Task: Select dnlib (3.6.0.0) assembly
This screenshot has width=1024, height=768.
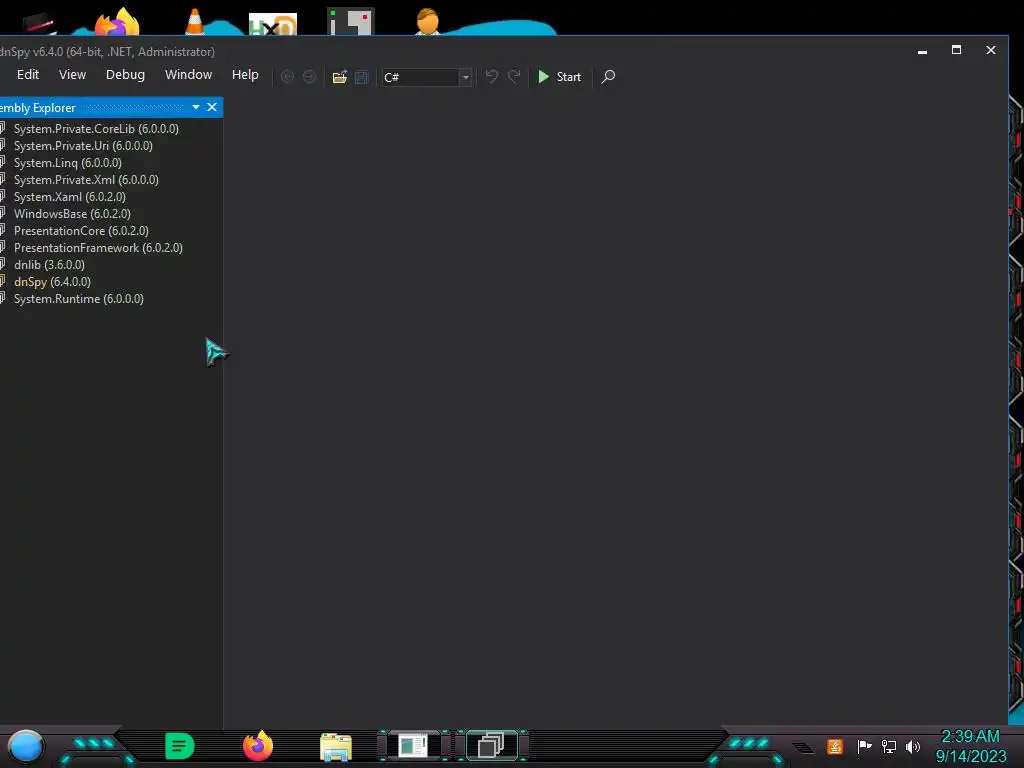Action: [49, 264]
